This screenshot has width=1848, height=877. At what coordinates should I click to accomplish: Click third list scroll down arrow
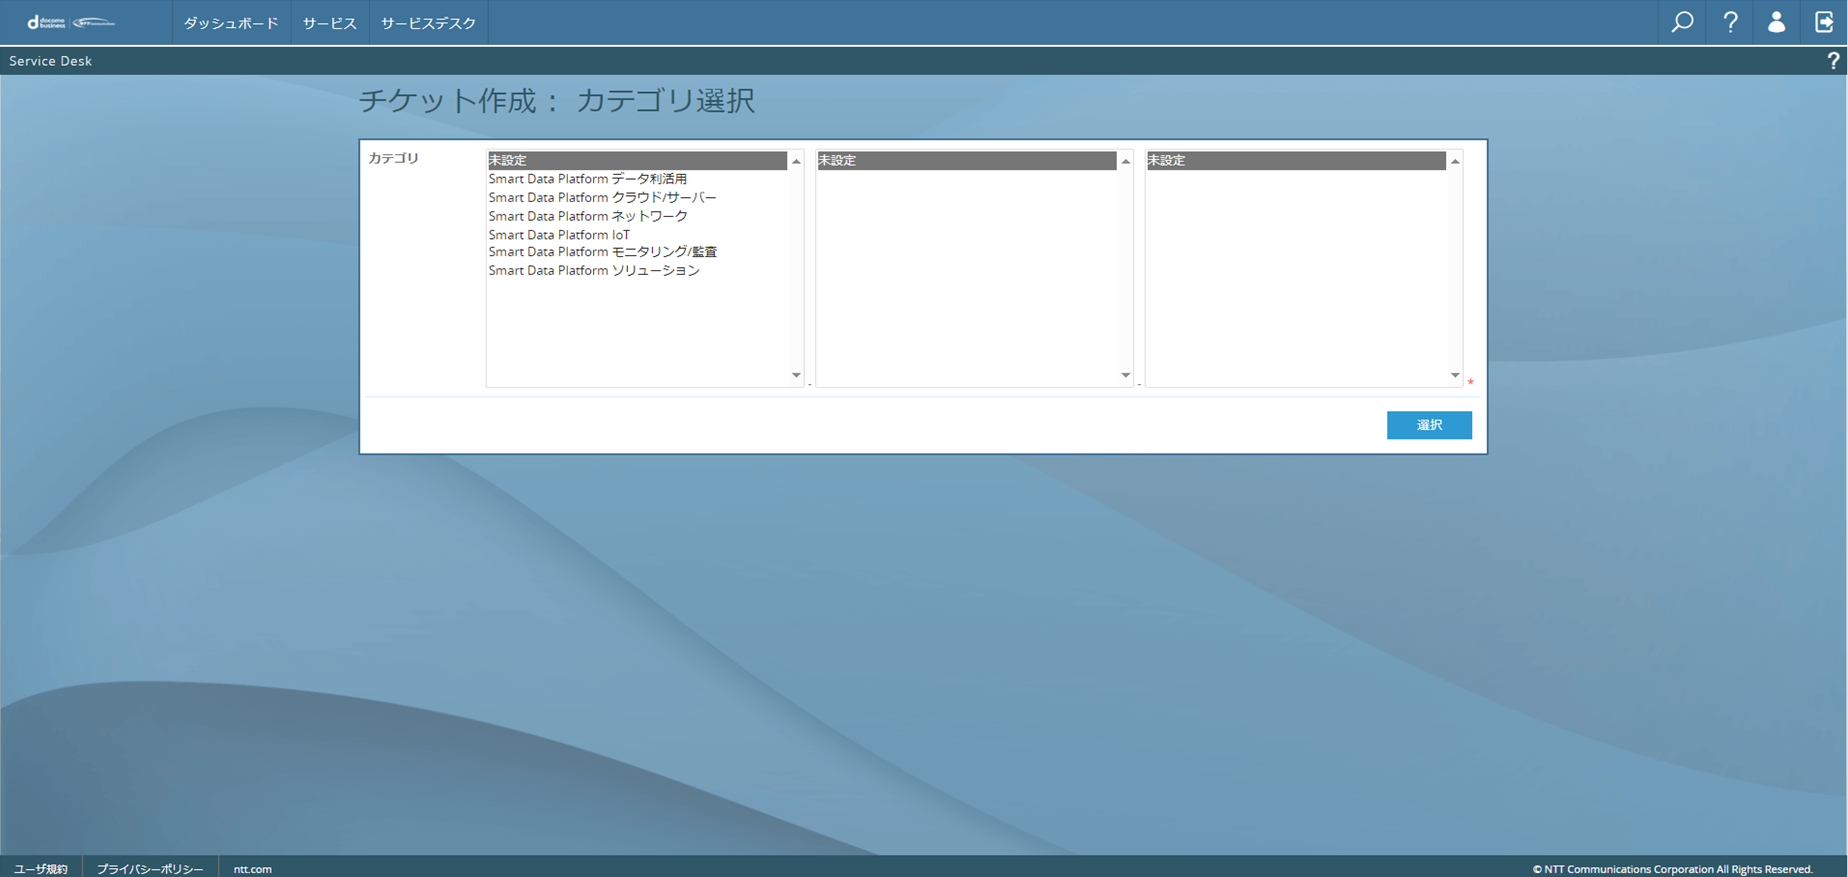tap(1455, 375)
